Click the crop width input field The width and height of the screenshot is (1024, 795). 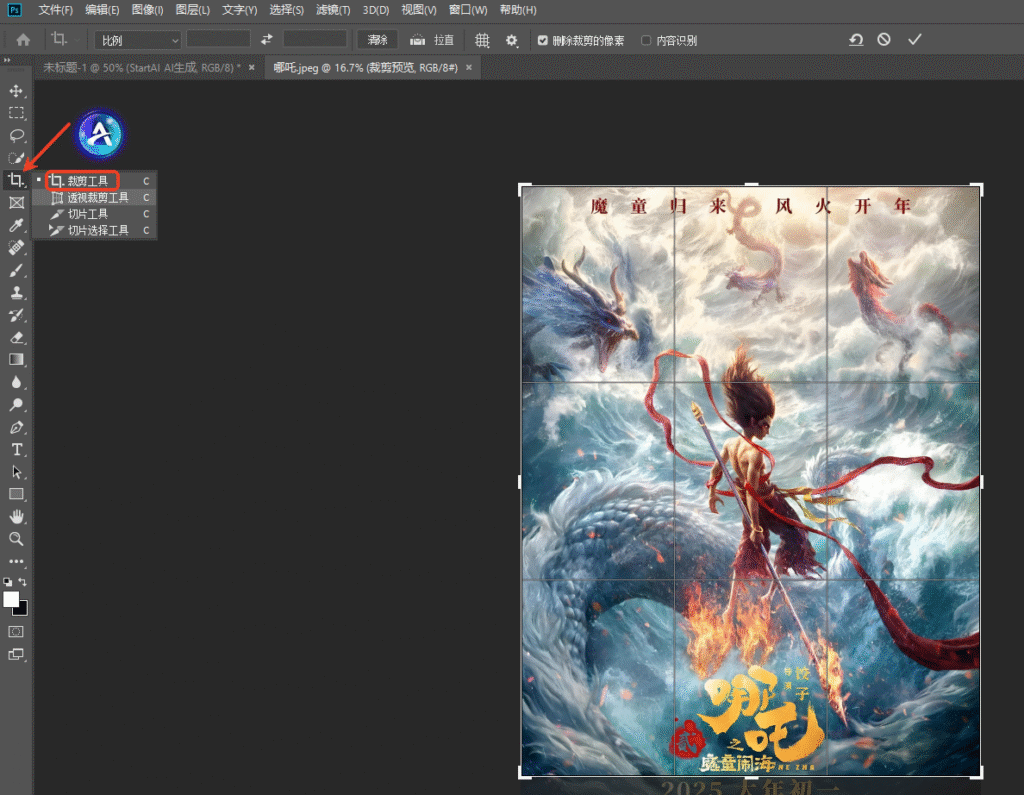click(x=218, y=39)
